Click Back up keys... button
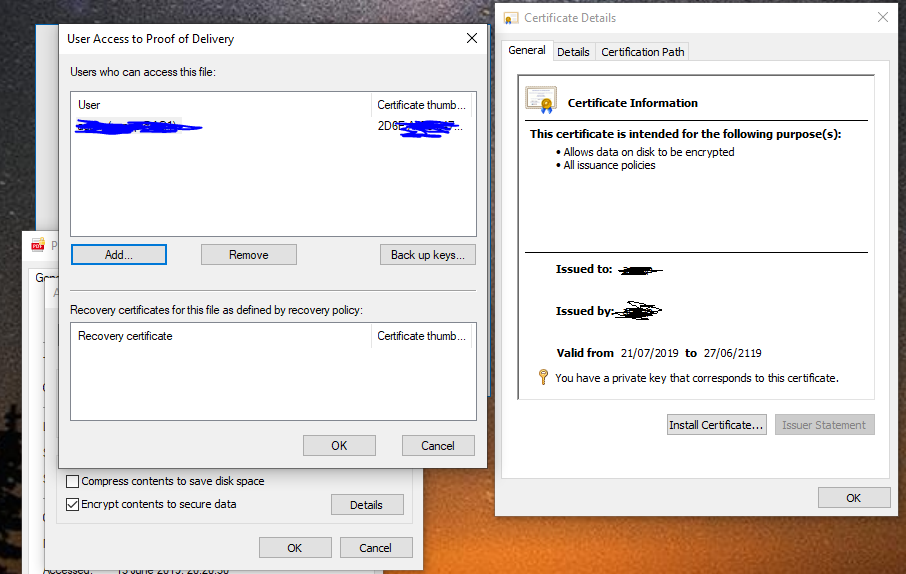The image size is (906, 574). (x=428, y=255)
